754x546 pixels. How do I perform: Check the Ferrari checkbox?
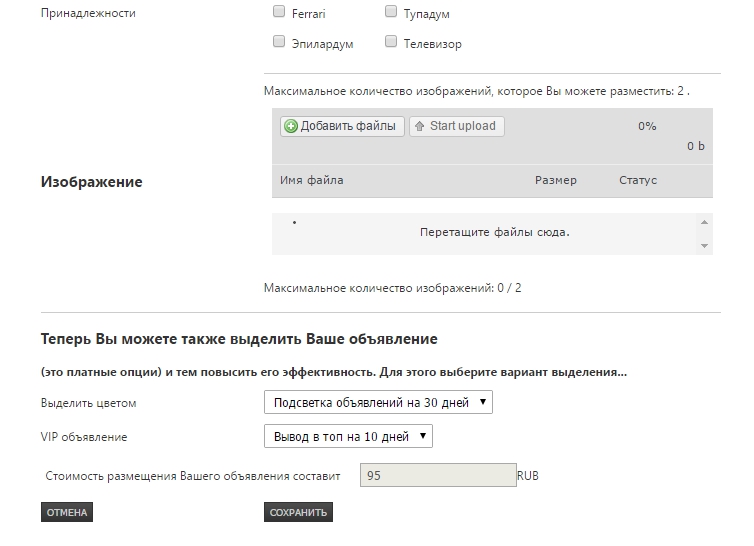click(279, 13)
